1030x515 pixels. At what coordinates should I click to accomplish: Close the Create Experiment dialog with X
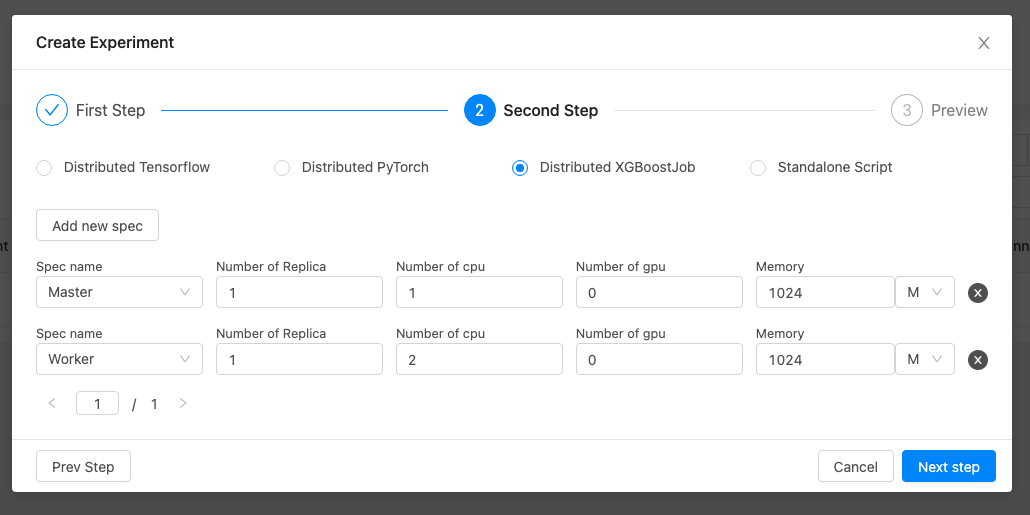click(984, 43)
